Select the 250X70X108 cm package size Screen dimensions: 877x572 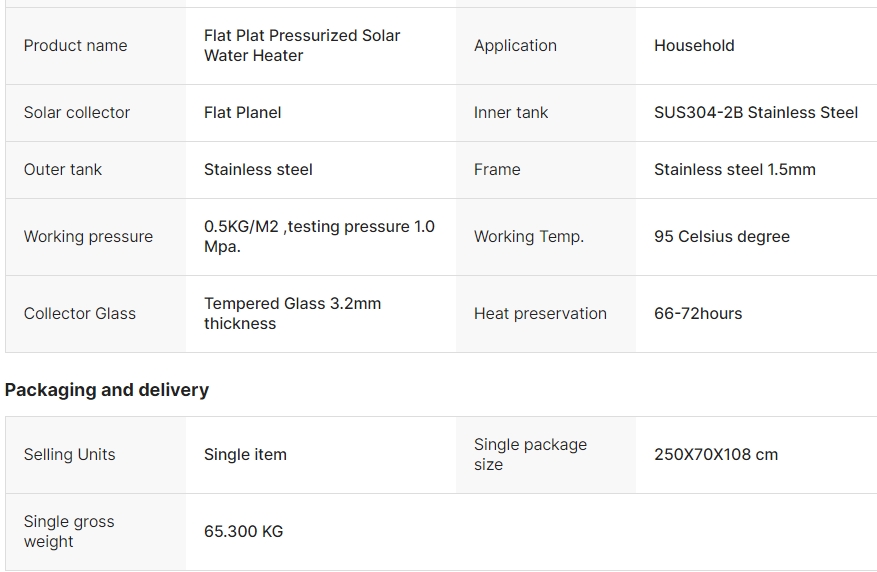(716, 455)
